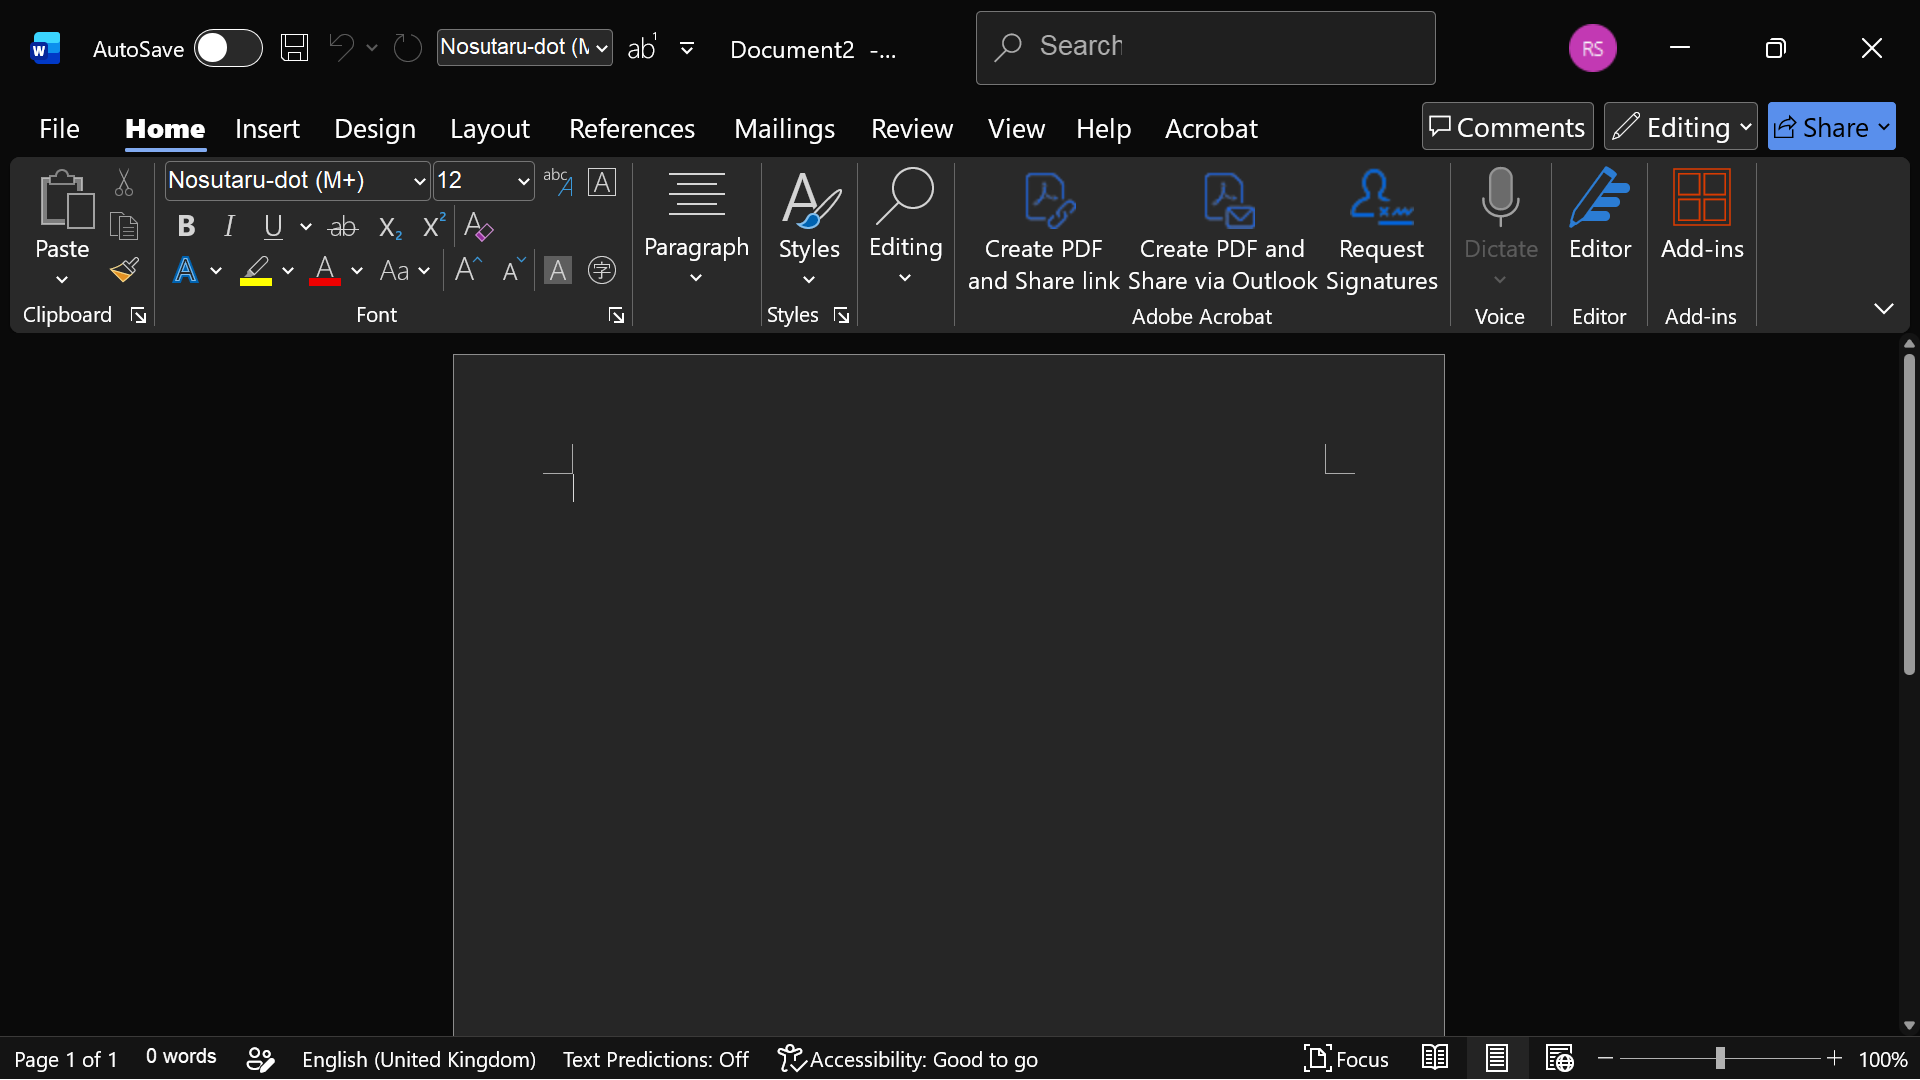Click the Undo arrow icon
Image resolution: width=1920 pixels, height=1080 pixels.
341,47
